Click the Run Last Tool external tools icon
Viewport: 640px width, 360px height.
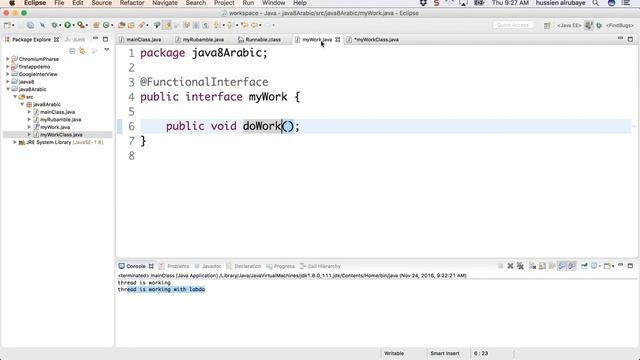(x=81, y=25)
